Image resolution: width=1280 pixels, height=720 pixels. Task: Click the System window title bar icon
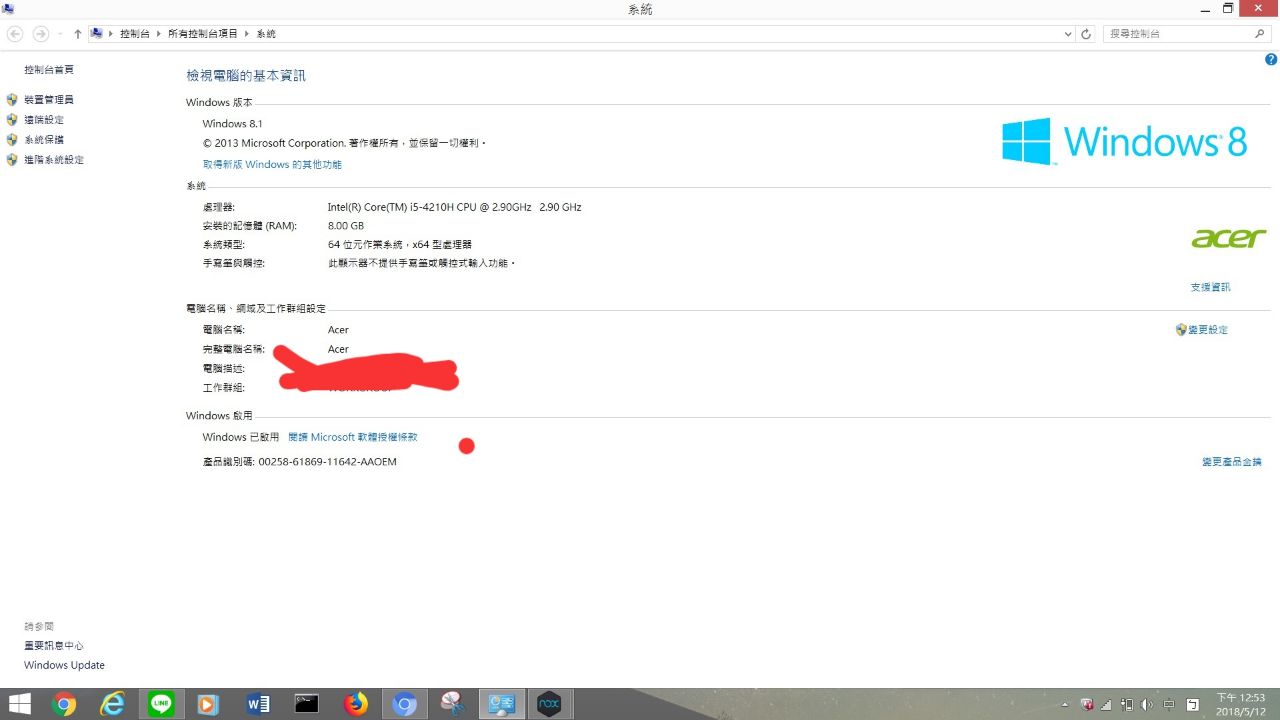(8, 9)
